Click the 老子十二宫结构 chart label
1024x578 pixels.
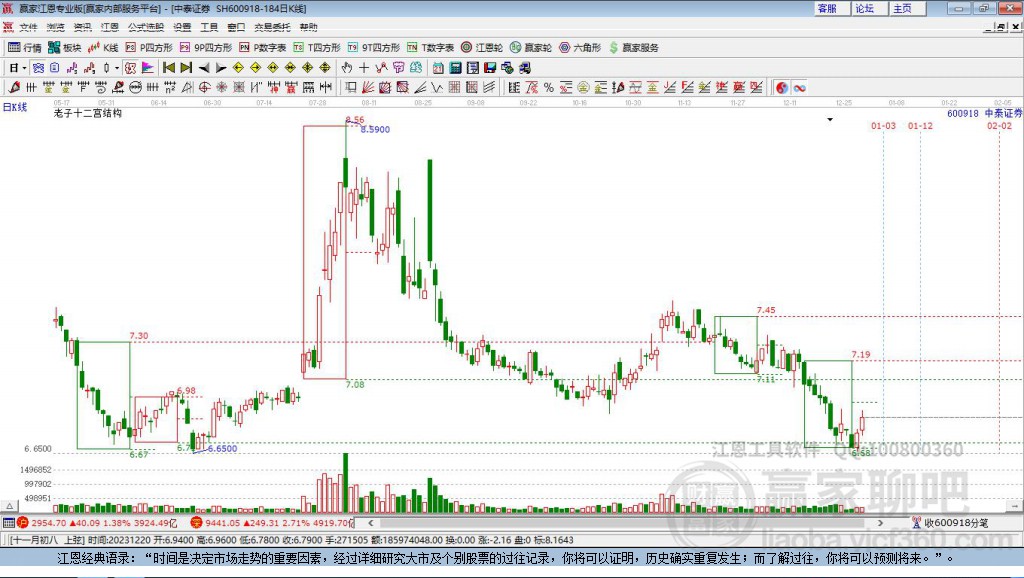pos(88,113)
